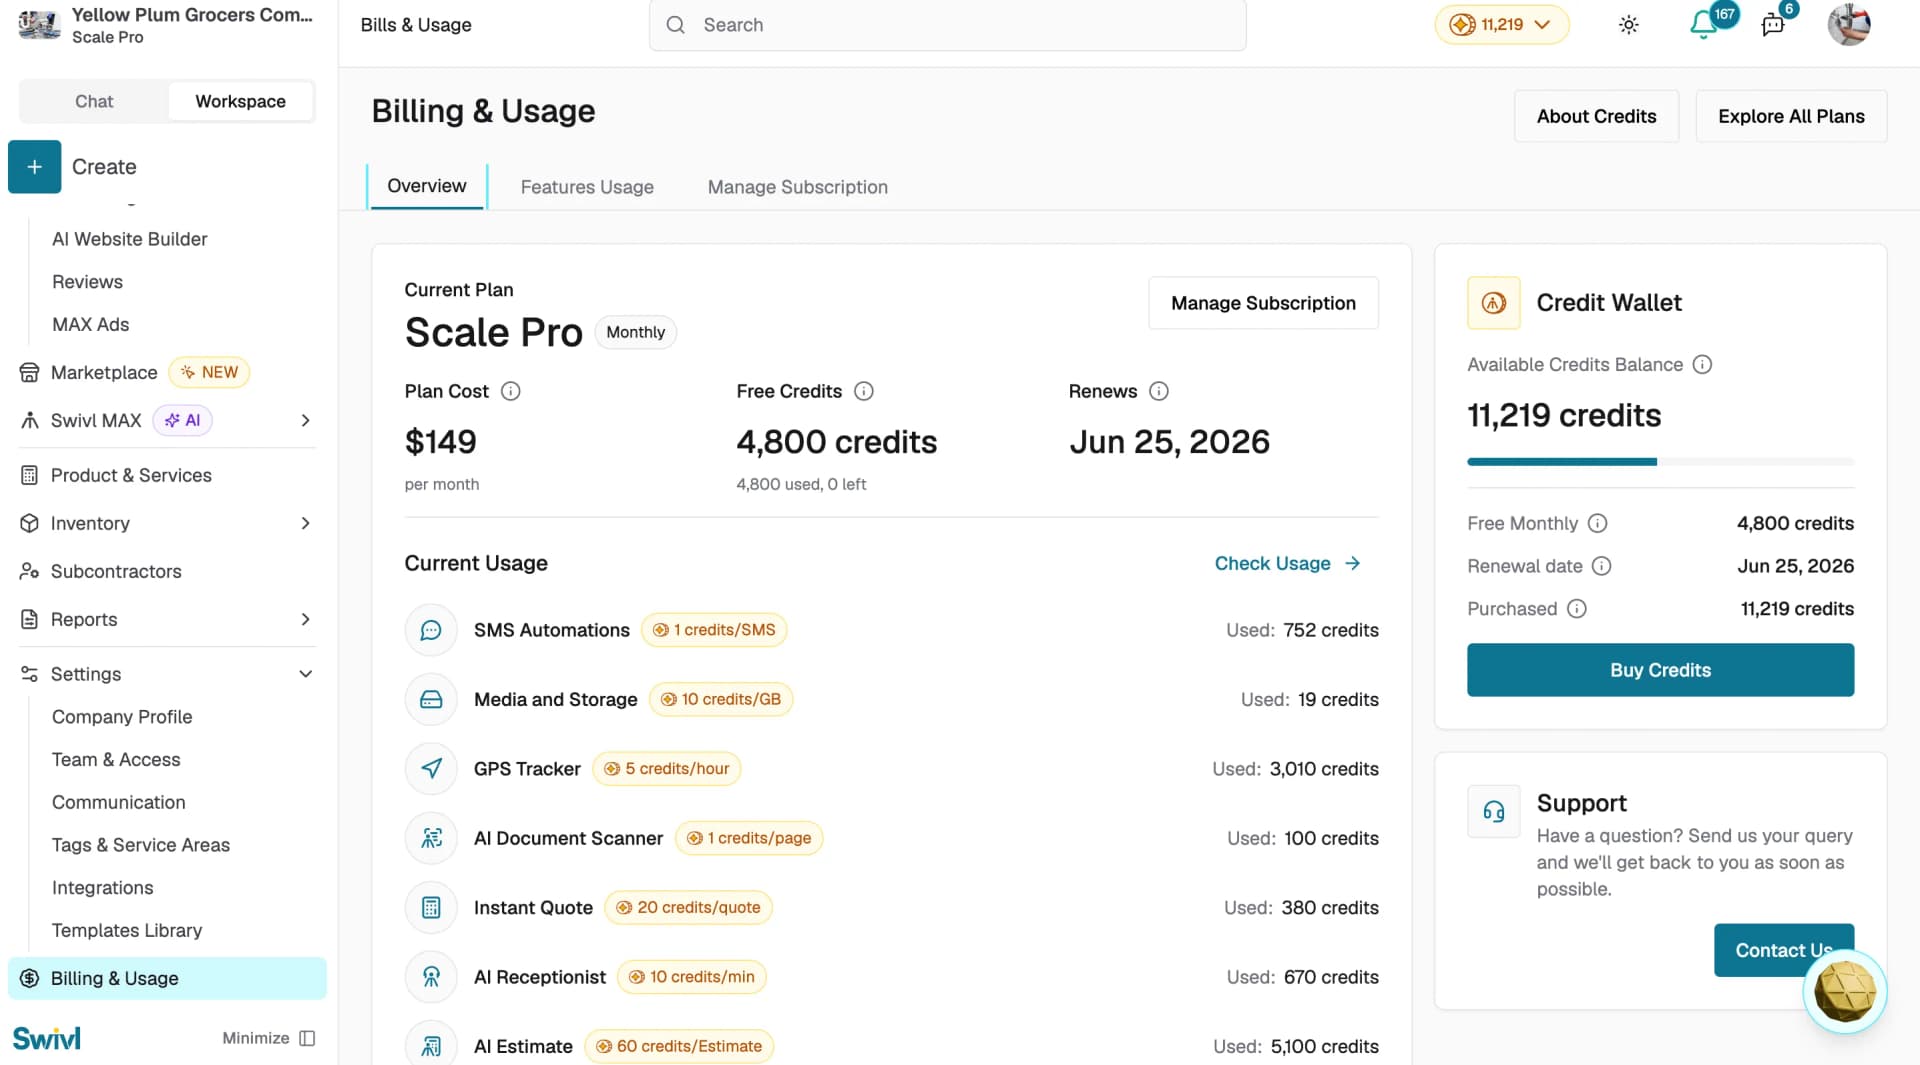This screenshot has height=1065, width=1920.
Task: Expand the Inventory submenu chevron
Action: coord(306,523)
